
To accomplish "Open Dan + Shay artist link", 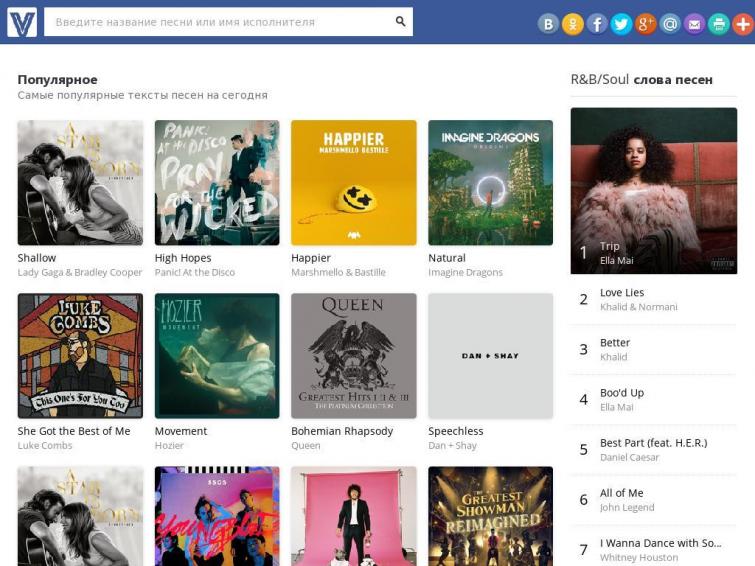I will tap(452, 446).
